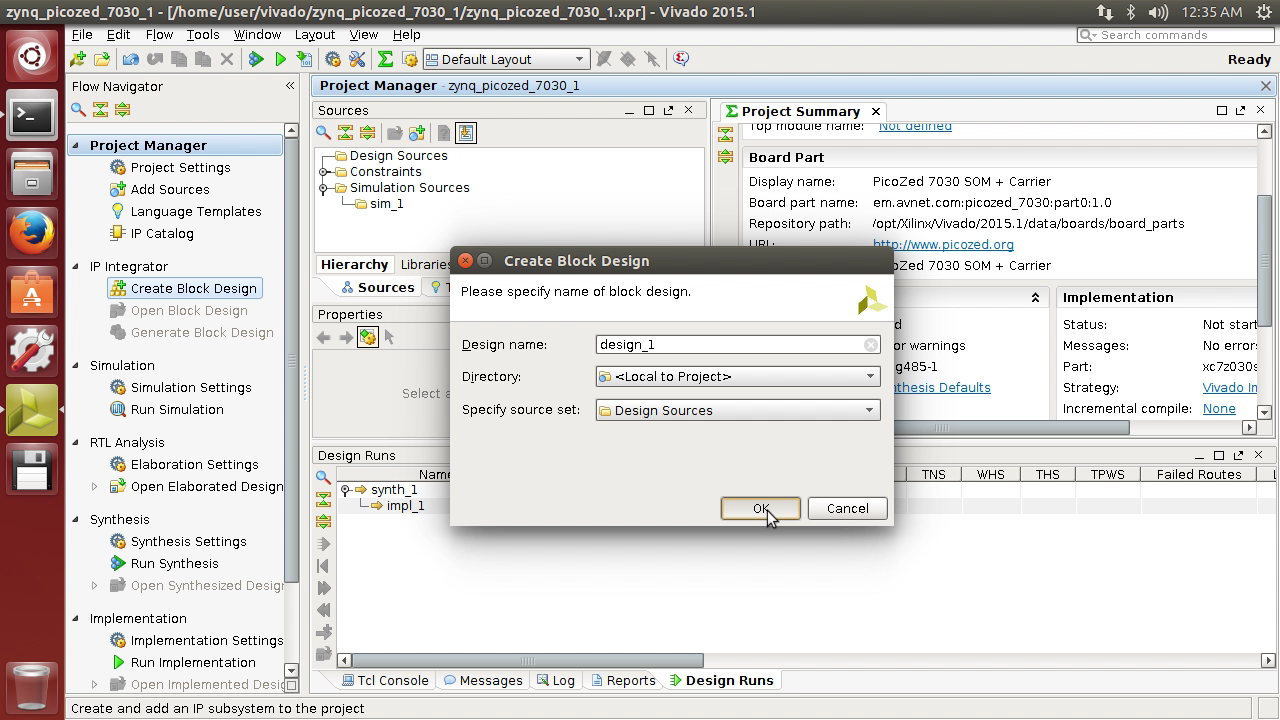
Task: Collapse the Flow Navigator panel with double chevron
Action: coord(290,86)
